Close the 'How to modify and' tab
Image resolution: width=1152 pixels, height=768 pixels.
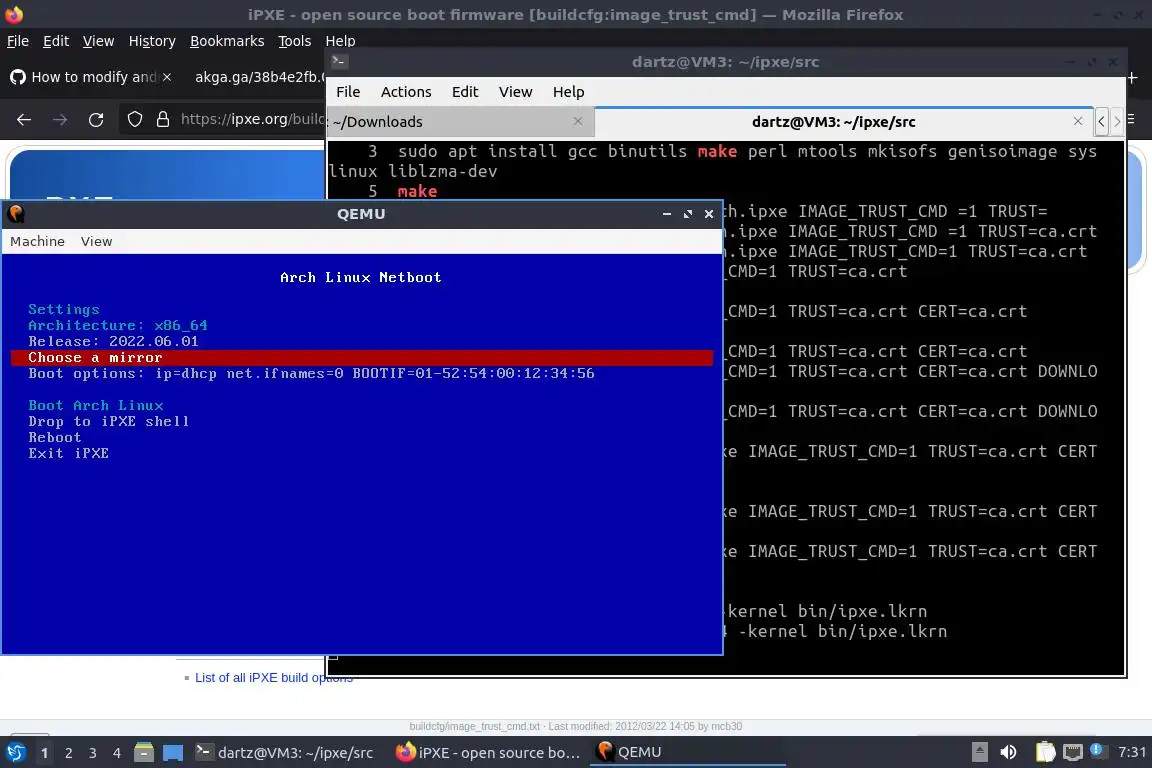(x=167, y=77)
